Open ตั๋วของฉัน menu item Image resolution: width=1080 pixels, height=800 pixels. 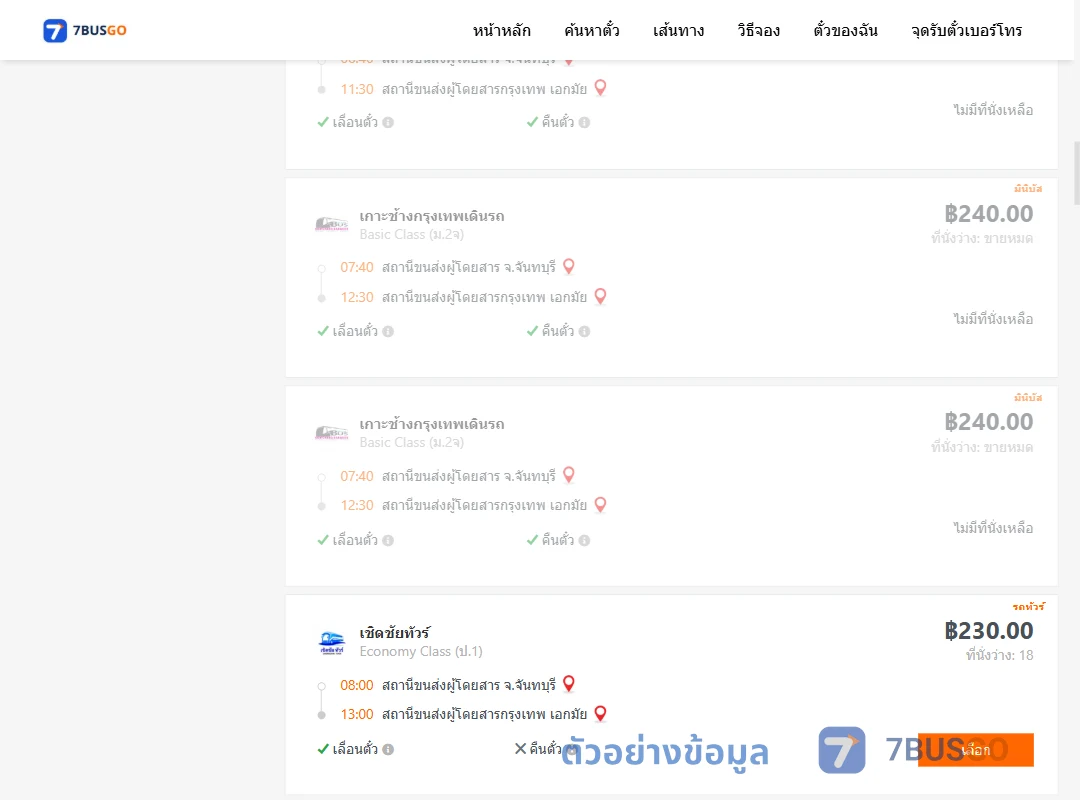[x=845, y=30]
